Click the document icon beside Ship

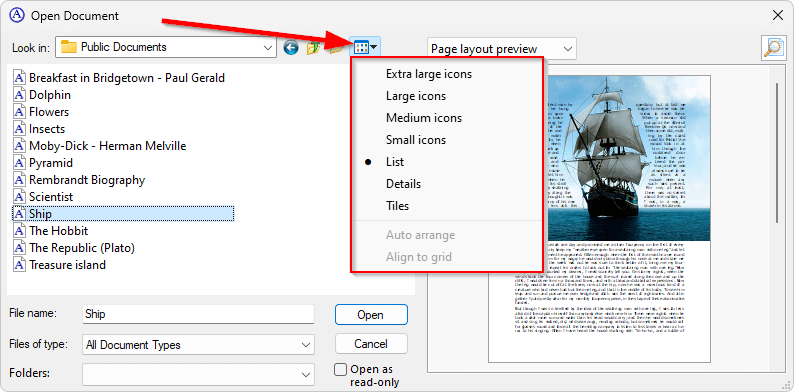pos(19,214)
